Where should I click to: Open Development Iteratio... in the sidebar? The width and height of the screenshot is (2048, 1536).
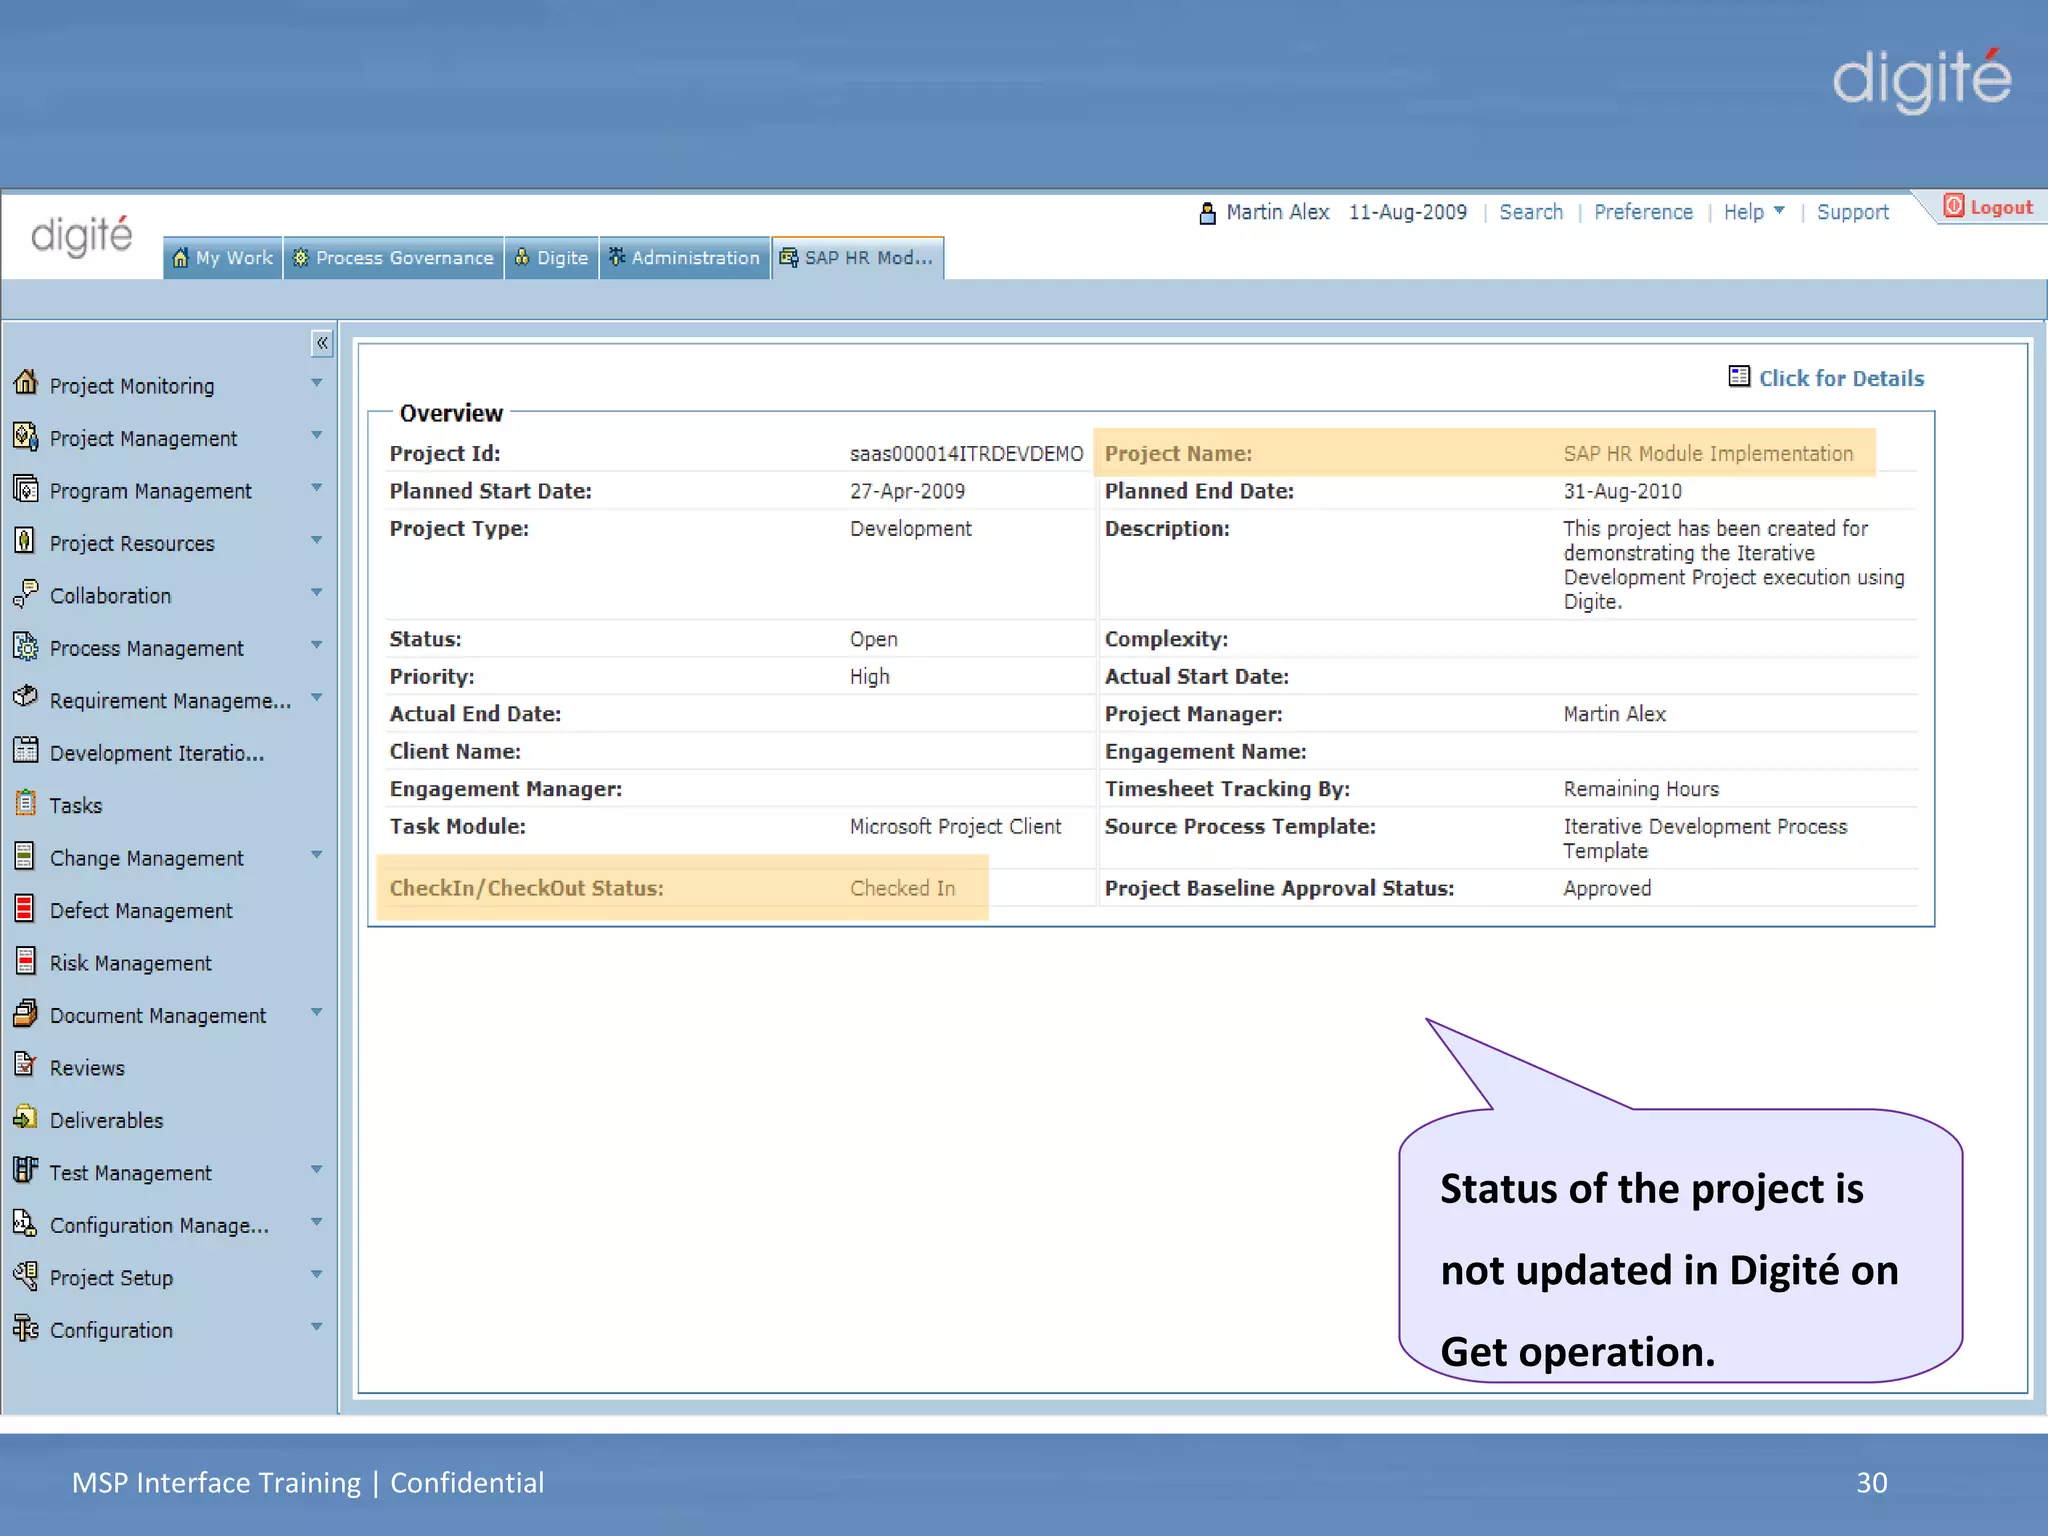[x=157, y=753]
